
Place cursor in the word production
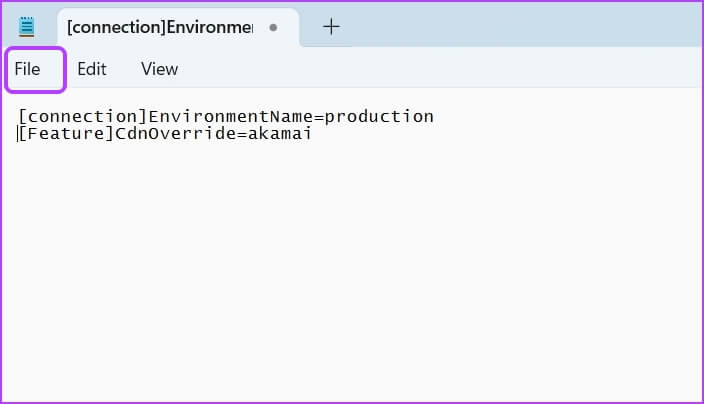(379, 117)
